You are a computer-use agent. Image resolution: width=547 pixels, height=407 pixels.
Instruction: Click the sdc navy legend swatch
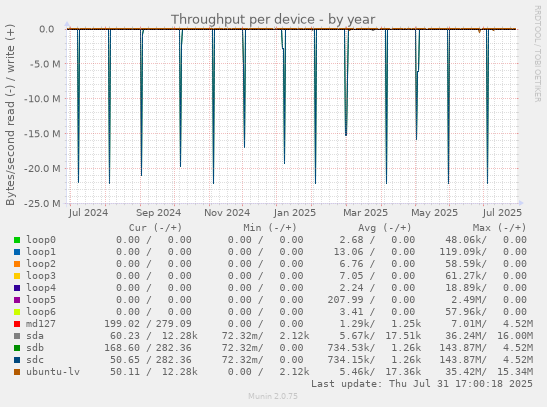tap(17, 360)
